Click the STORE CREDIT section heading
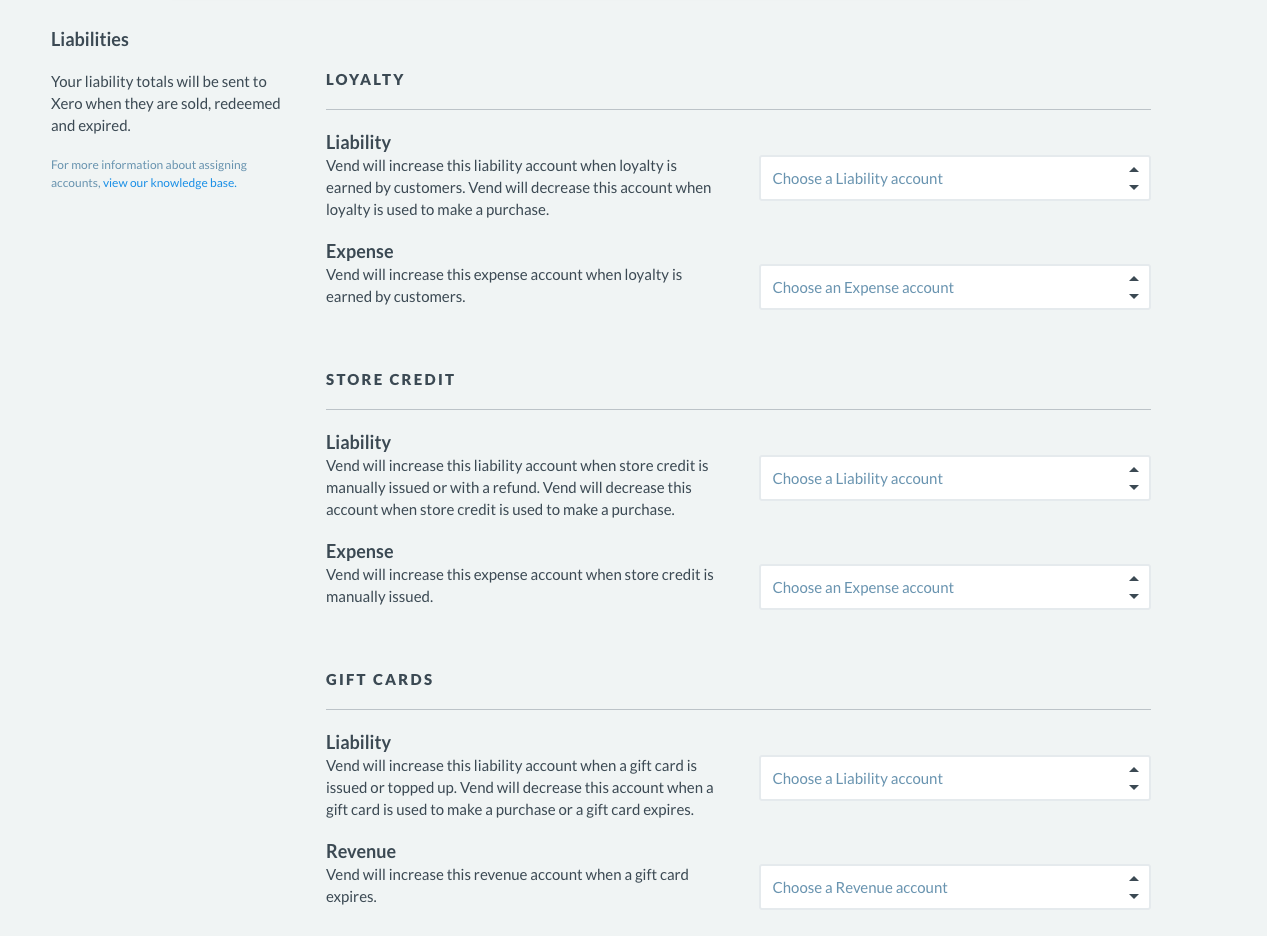Image resolution: width=1267 pixels, height=936 pixels. point(391,379)
